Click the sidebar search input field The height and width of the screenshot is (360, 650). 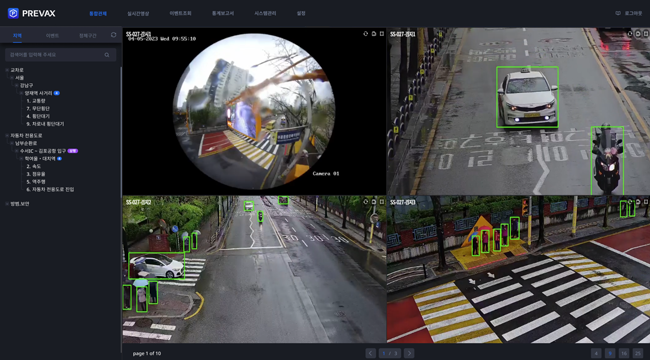pos(61,55)
